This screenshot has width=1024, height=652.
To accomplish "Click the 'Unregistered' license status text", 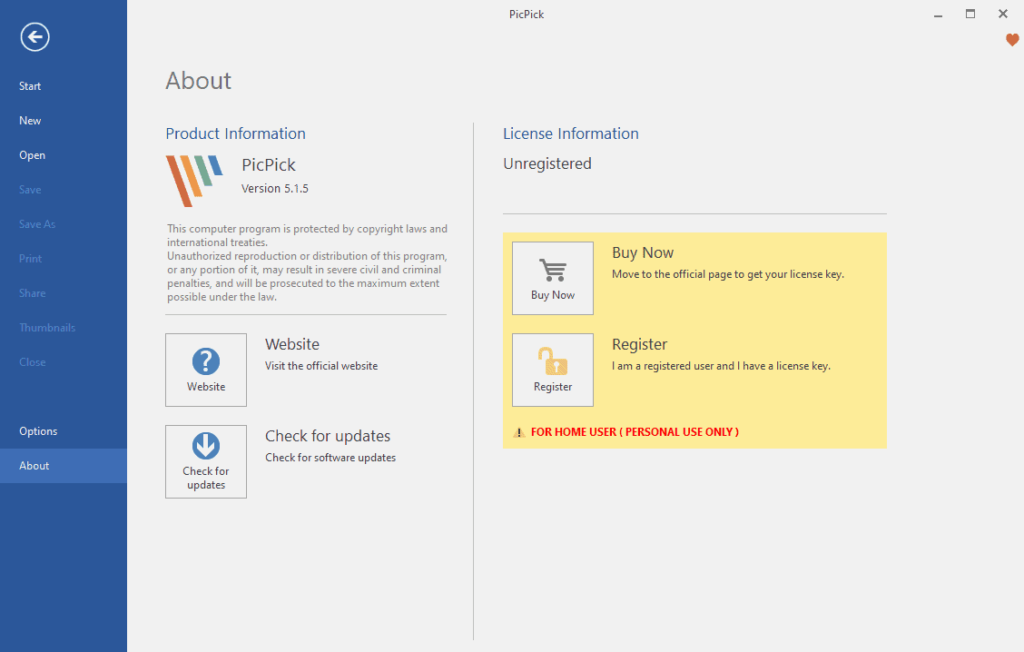I will [x=547, y=163].
